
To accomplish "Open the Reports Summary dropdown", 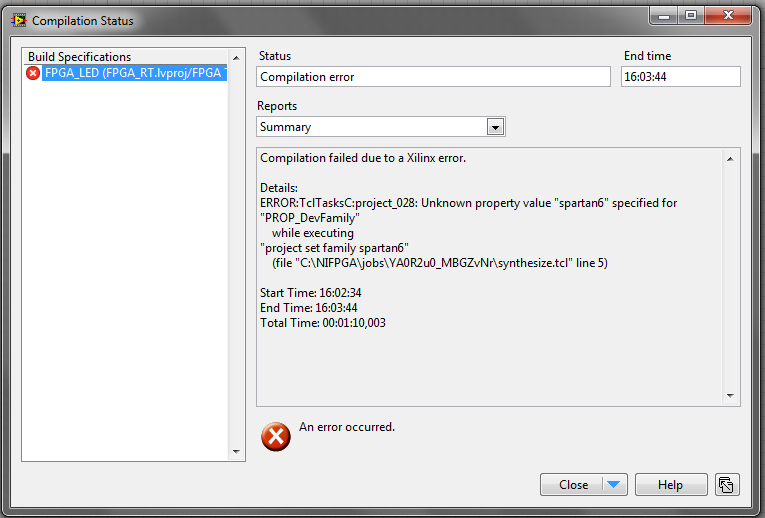I will (494, 127).
